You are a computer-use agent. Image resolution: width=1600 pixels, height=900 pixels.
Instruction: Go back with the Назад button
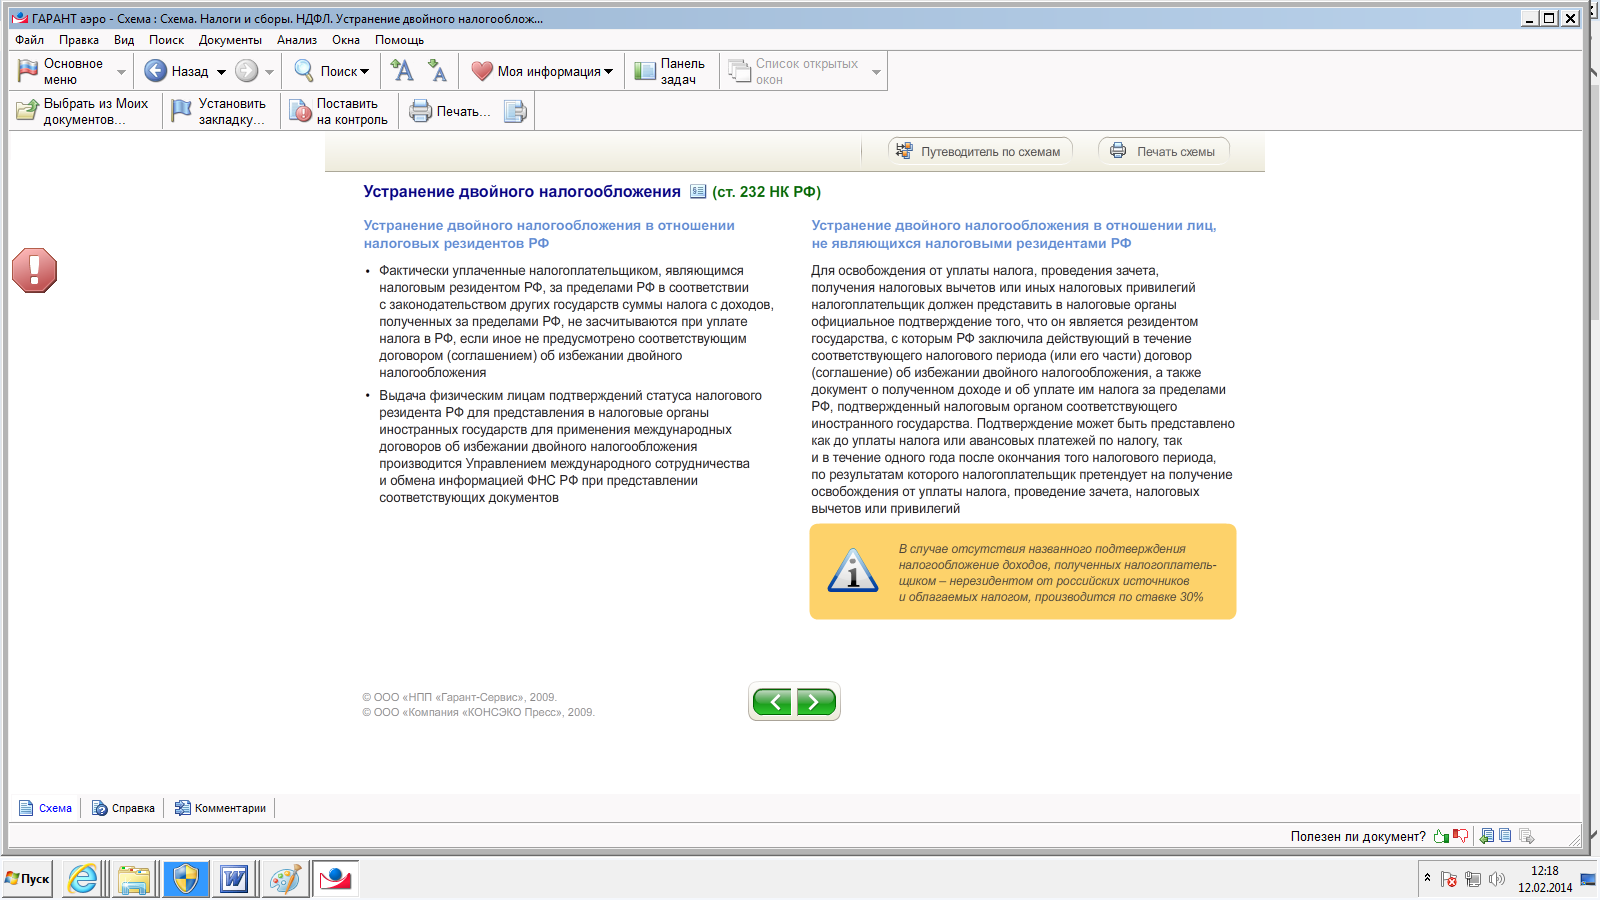(x=176, y=71)
